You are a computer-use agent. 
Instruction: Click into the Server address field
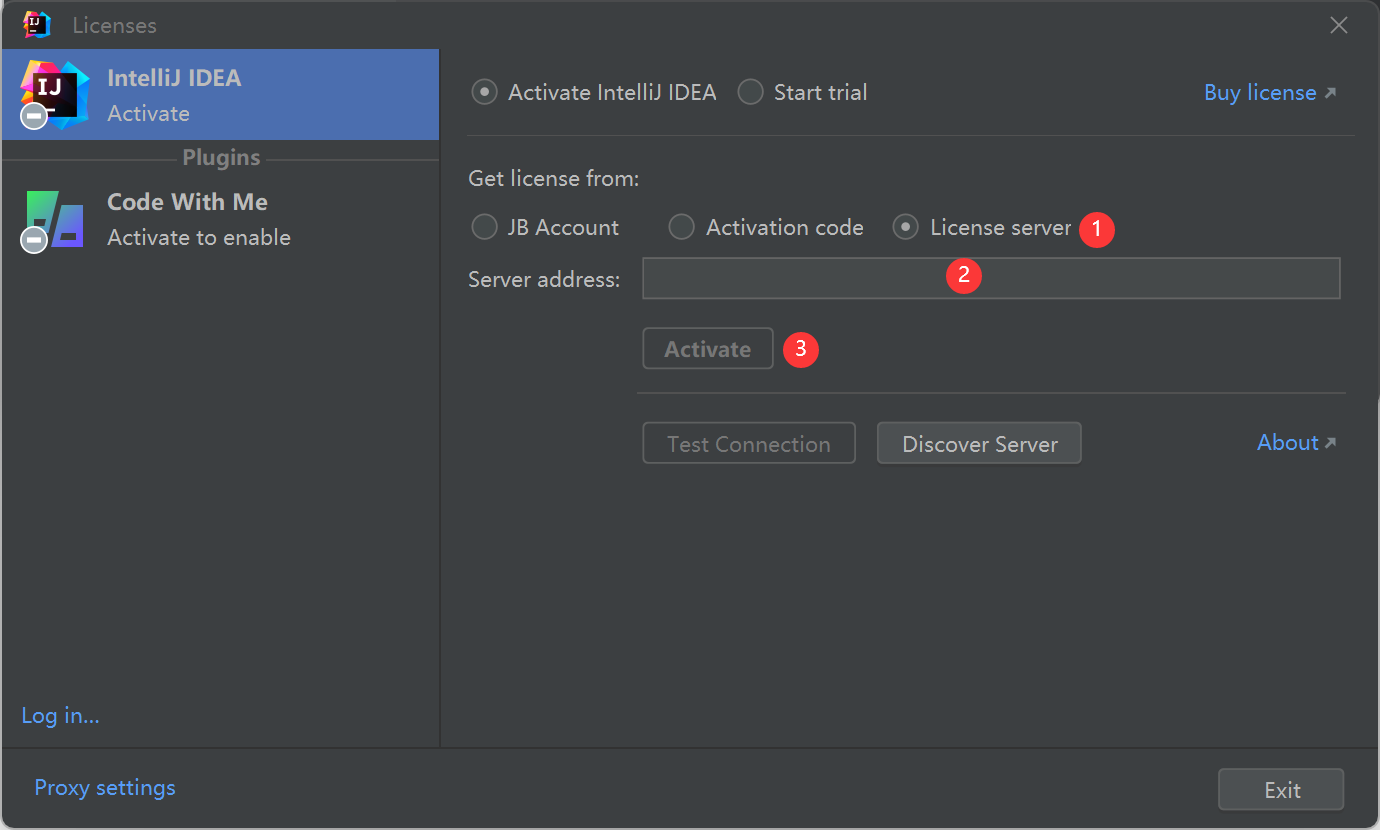pos(991,278)
